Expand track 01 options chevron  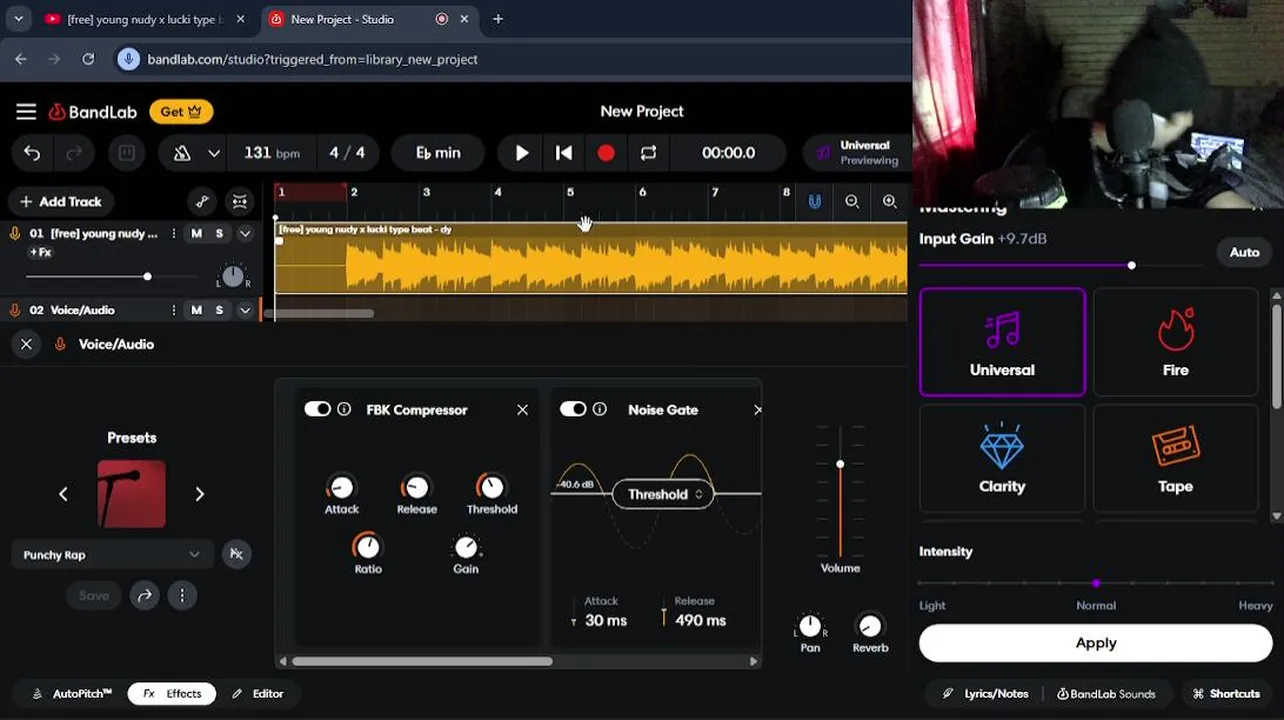(244, 233)
